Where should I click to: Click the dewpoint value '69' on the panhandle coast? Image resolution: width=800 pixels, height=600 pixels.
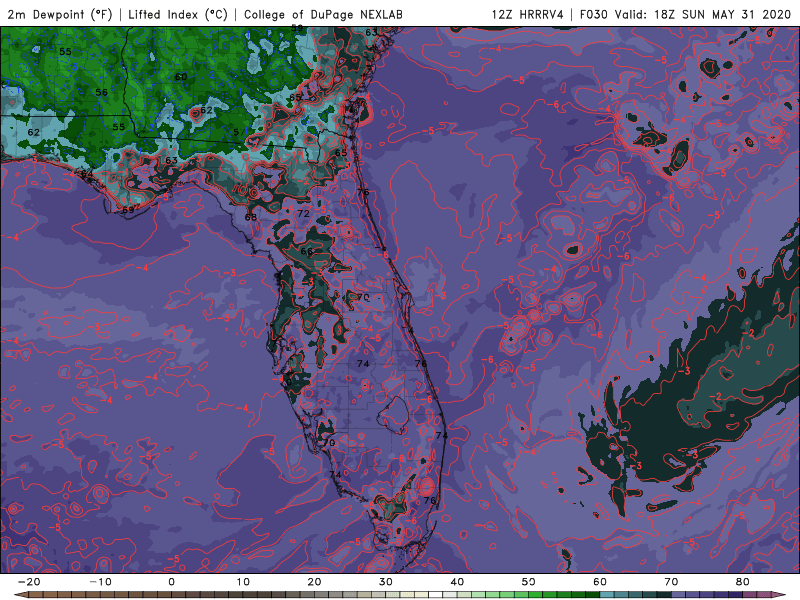[128, 210]
